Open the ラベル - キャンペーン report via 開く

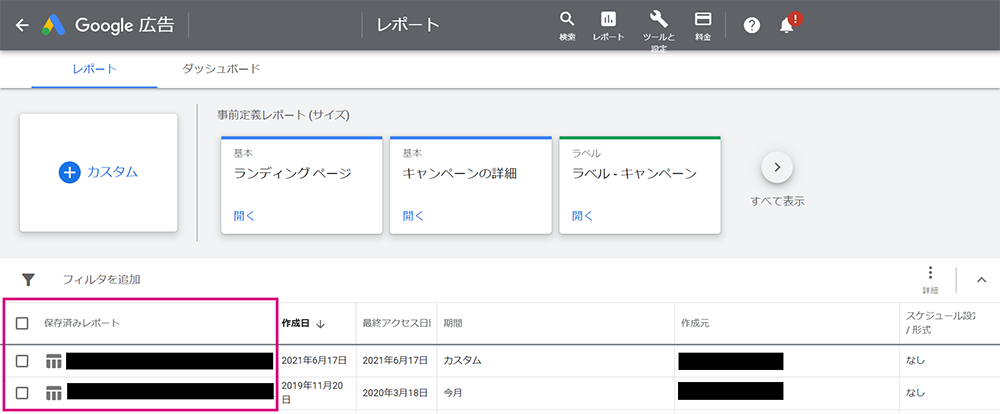coord(582,216)
